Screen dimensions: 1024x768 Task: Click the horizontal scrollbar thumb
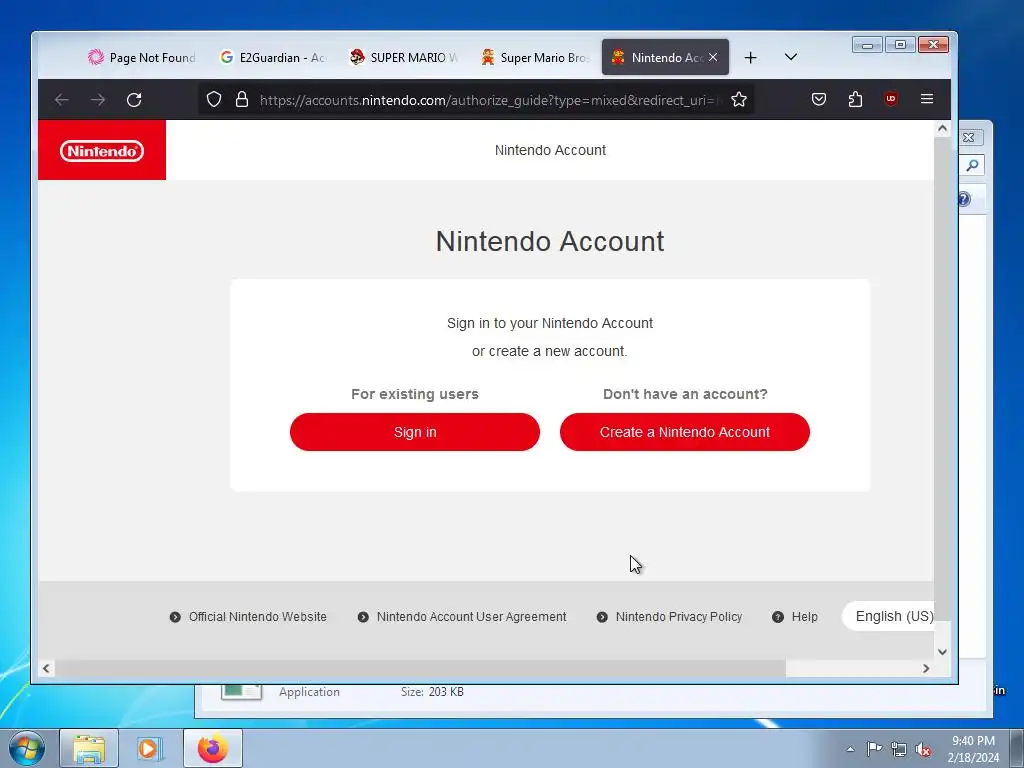tap(420, 668)
